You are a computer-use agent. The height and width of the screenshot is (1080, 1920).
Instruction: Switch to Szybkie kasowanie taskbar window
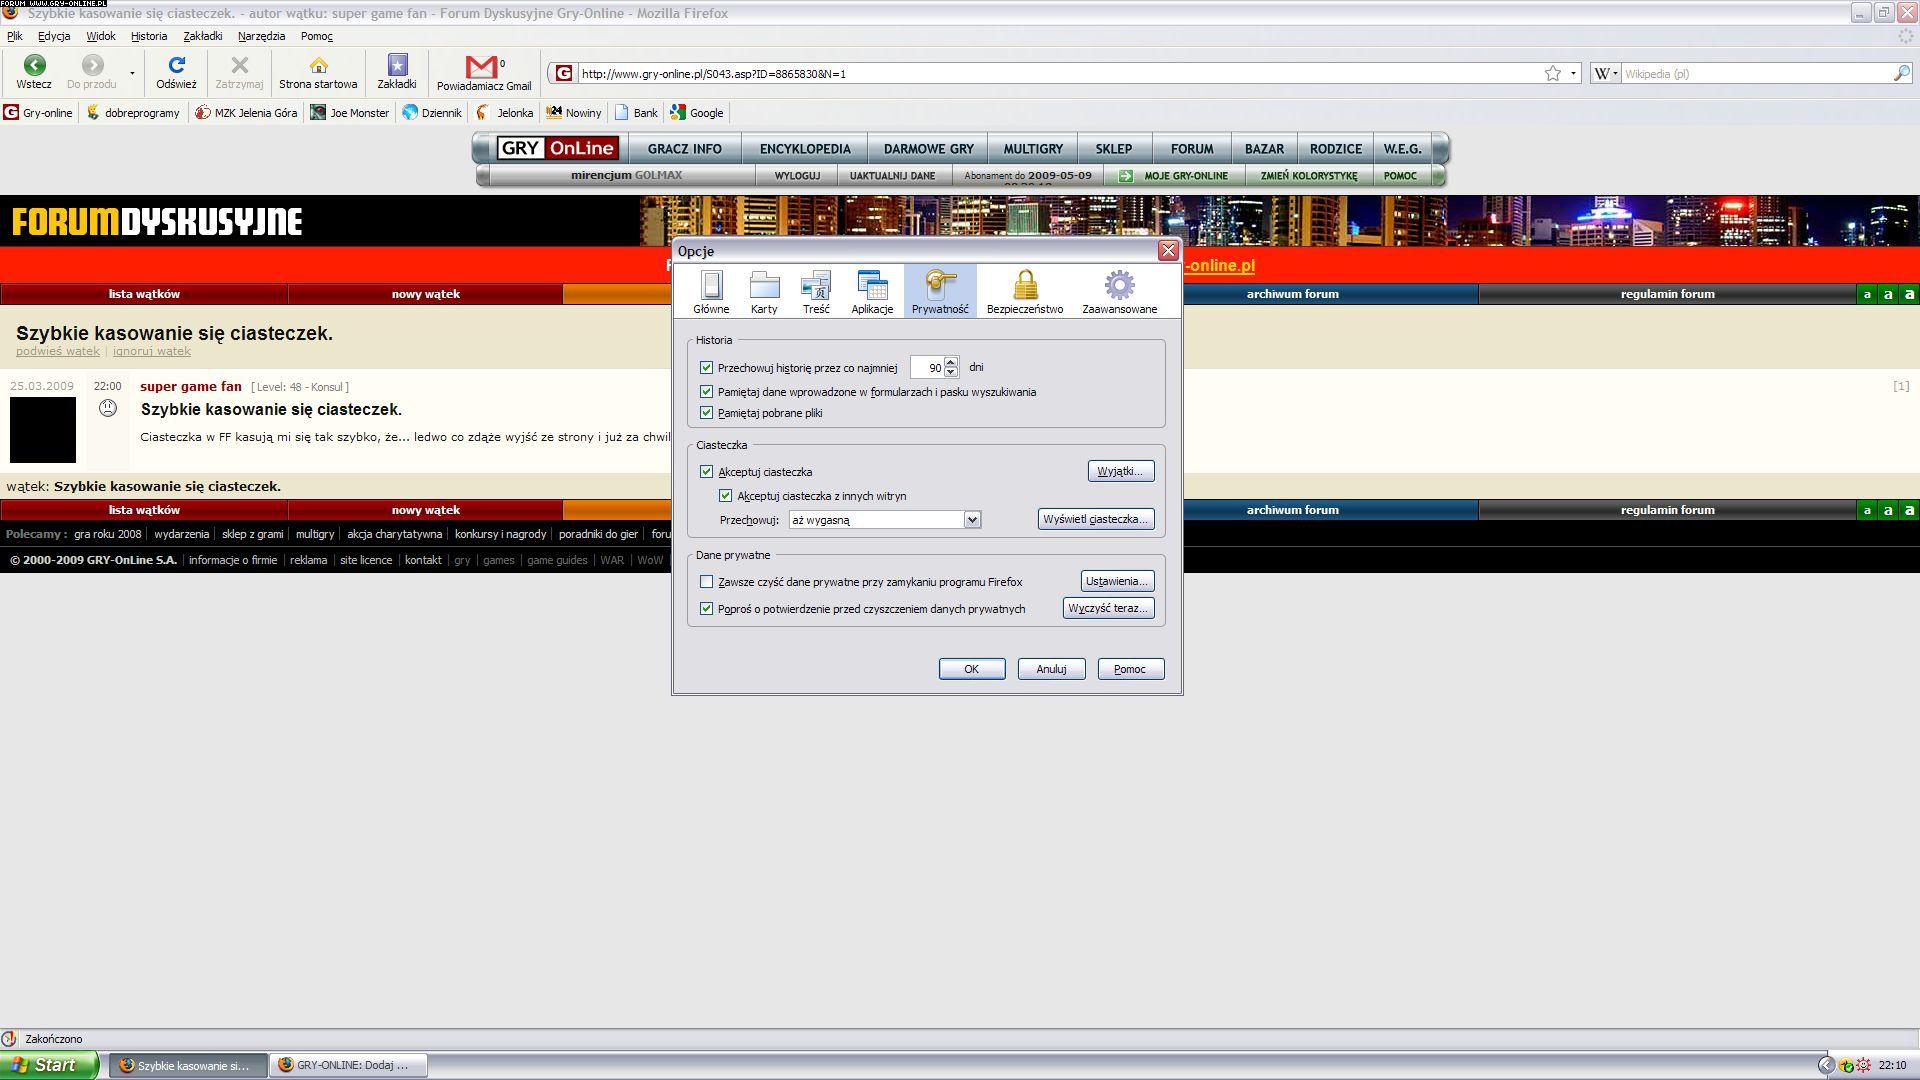click(189, 1065)
